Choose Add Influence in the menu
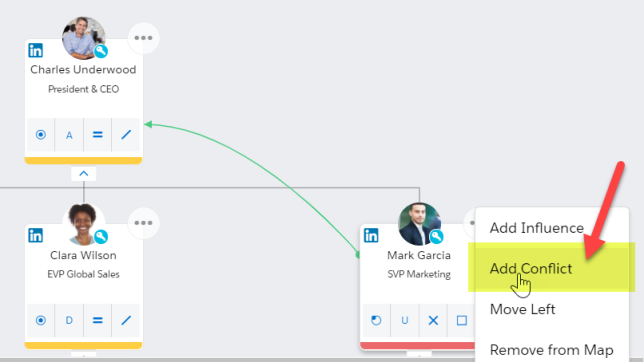 click(x=536, y=228)
